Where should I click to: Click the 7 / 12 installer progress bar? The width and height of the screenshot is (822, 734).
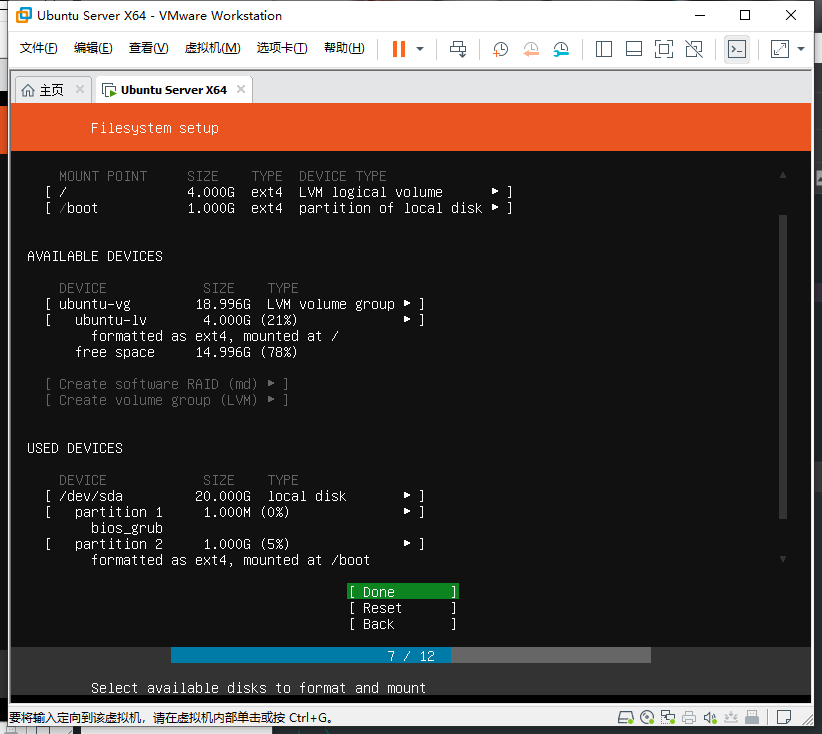(x=411, y=655)
